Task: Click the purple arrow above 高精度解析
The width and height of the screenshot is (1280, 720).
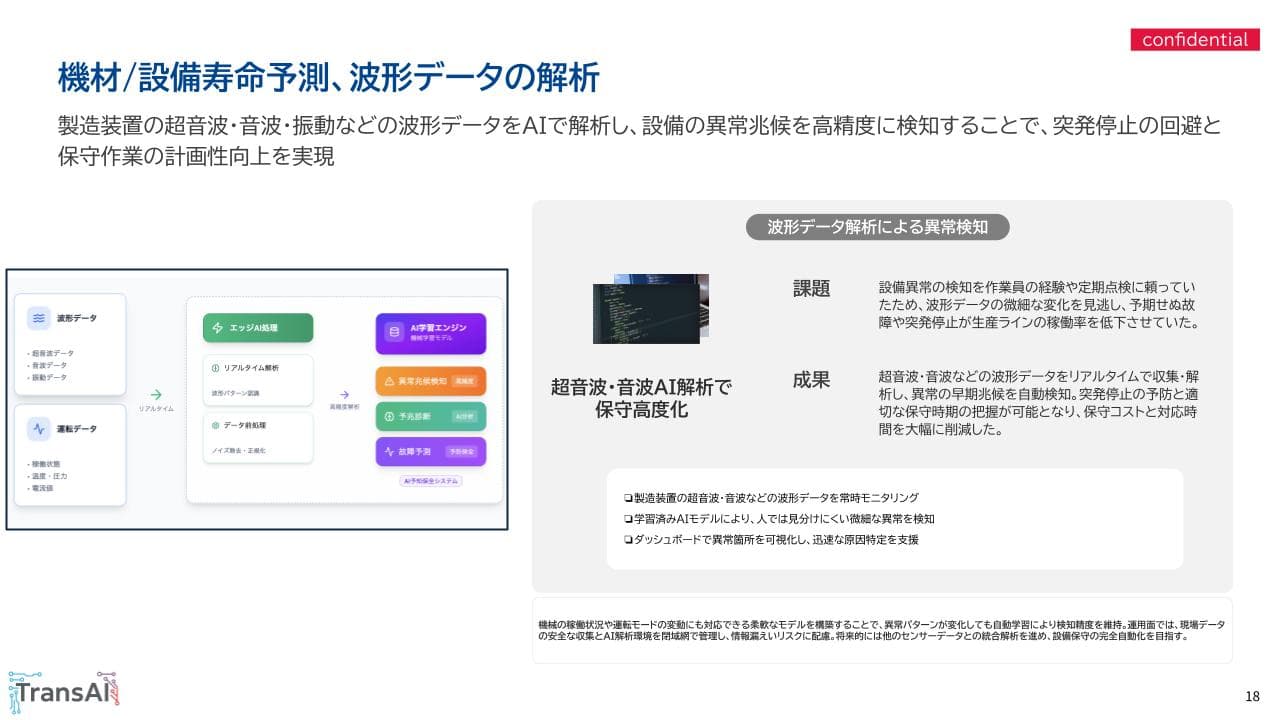Action: point(344,394)
